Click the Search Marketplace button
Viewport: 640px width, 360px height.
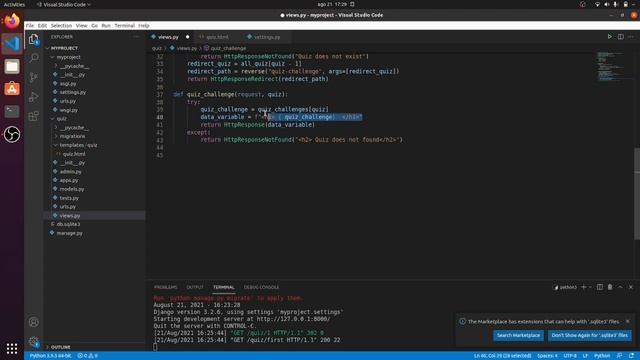(518, 335)
